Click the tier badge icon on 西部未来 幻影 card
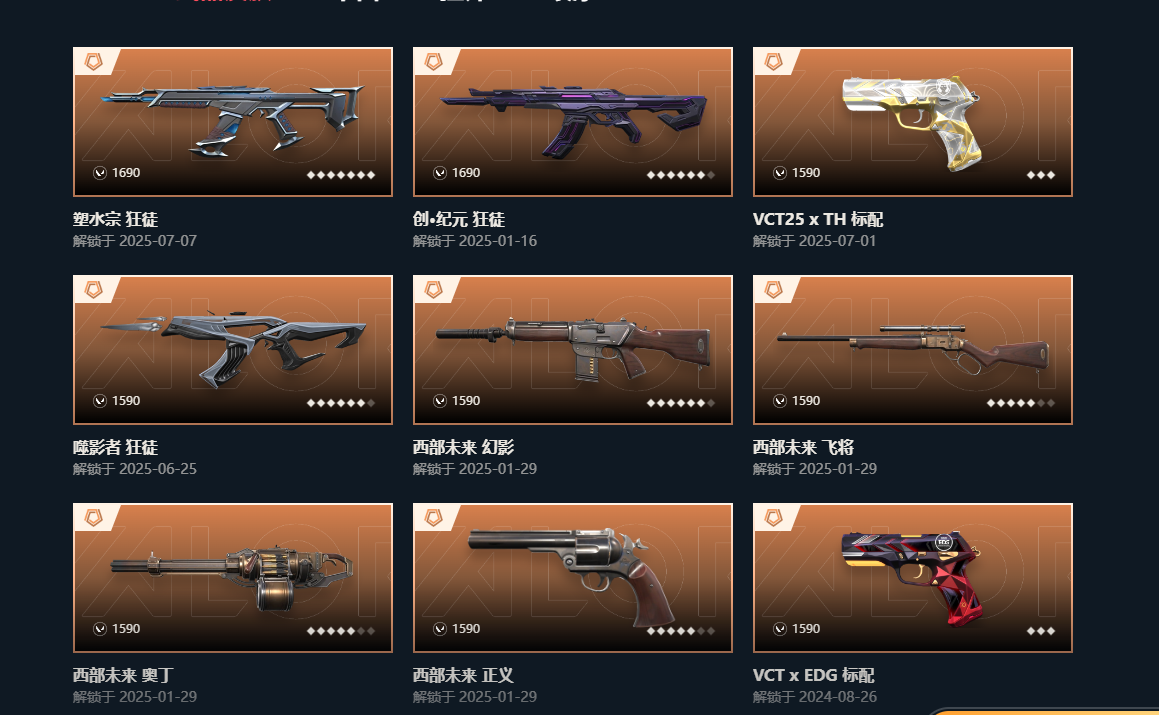 (434, 289)
